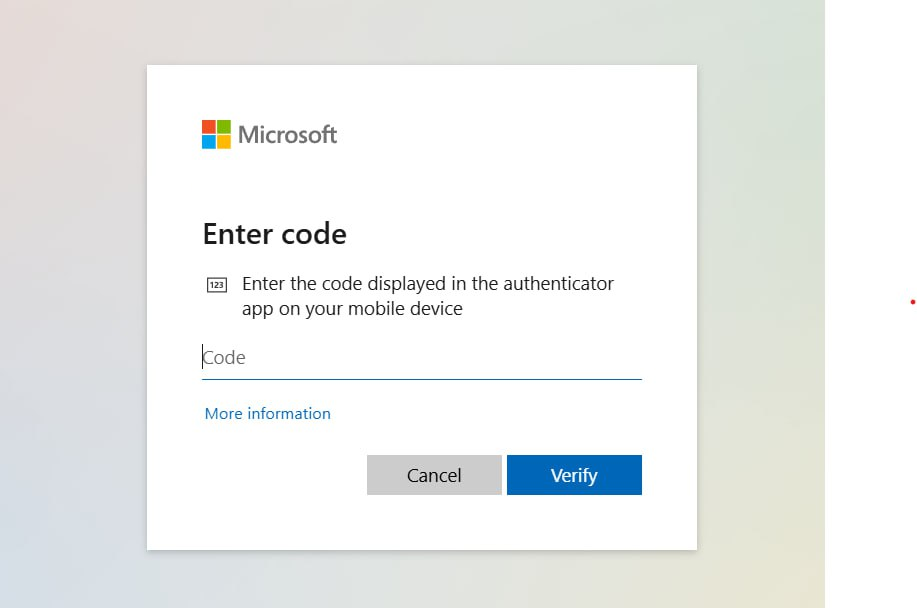Click the gradient background left of dialog
This screenshot has width=917, height=608.
[x=73, y=304]
